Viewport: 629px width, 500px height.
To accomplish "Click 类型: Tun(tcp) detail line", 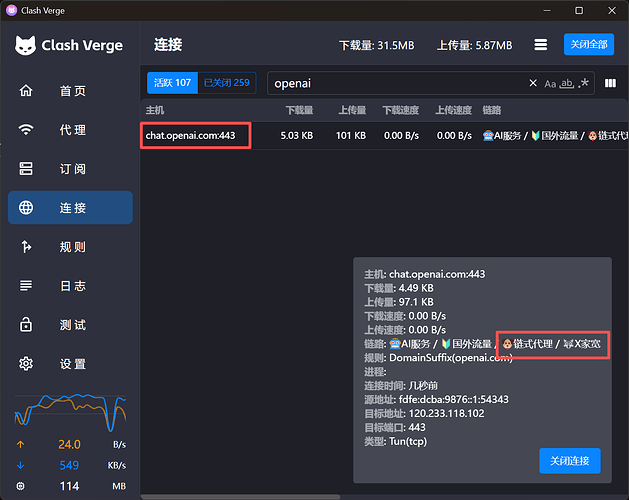I will coord(395,441).
